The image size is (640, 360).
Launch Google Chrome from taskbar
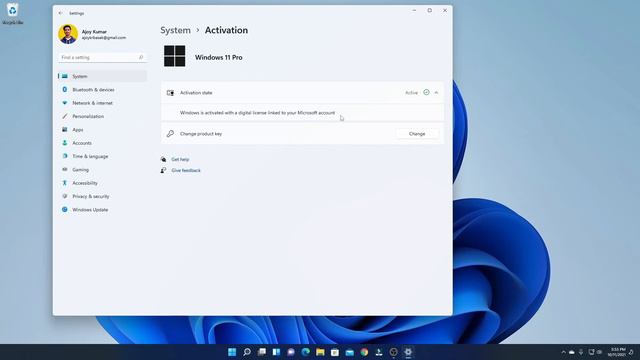pos(364,352)
